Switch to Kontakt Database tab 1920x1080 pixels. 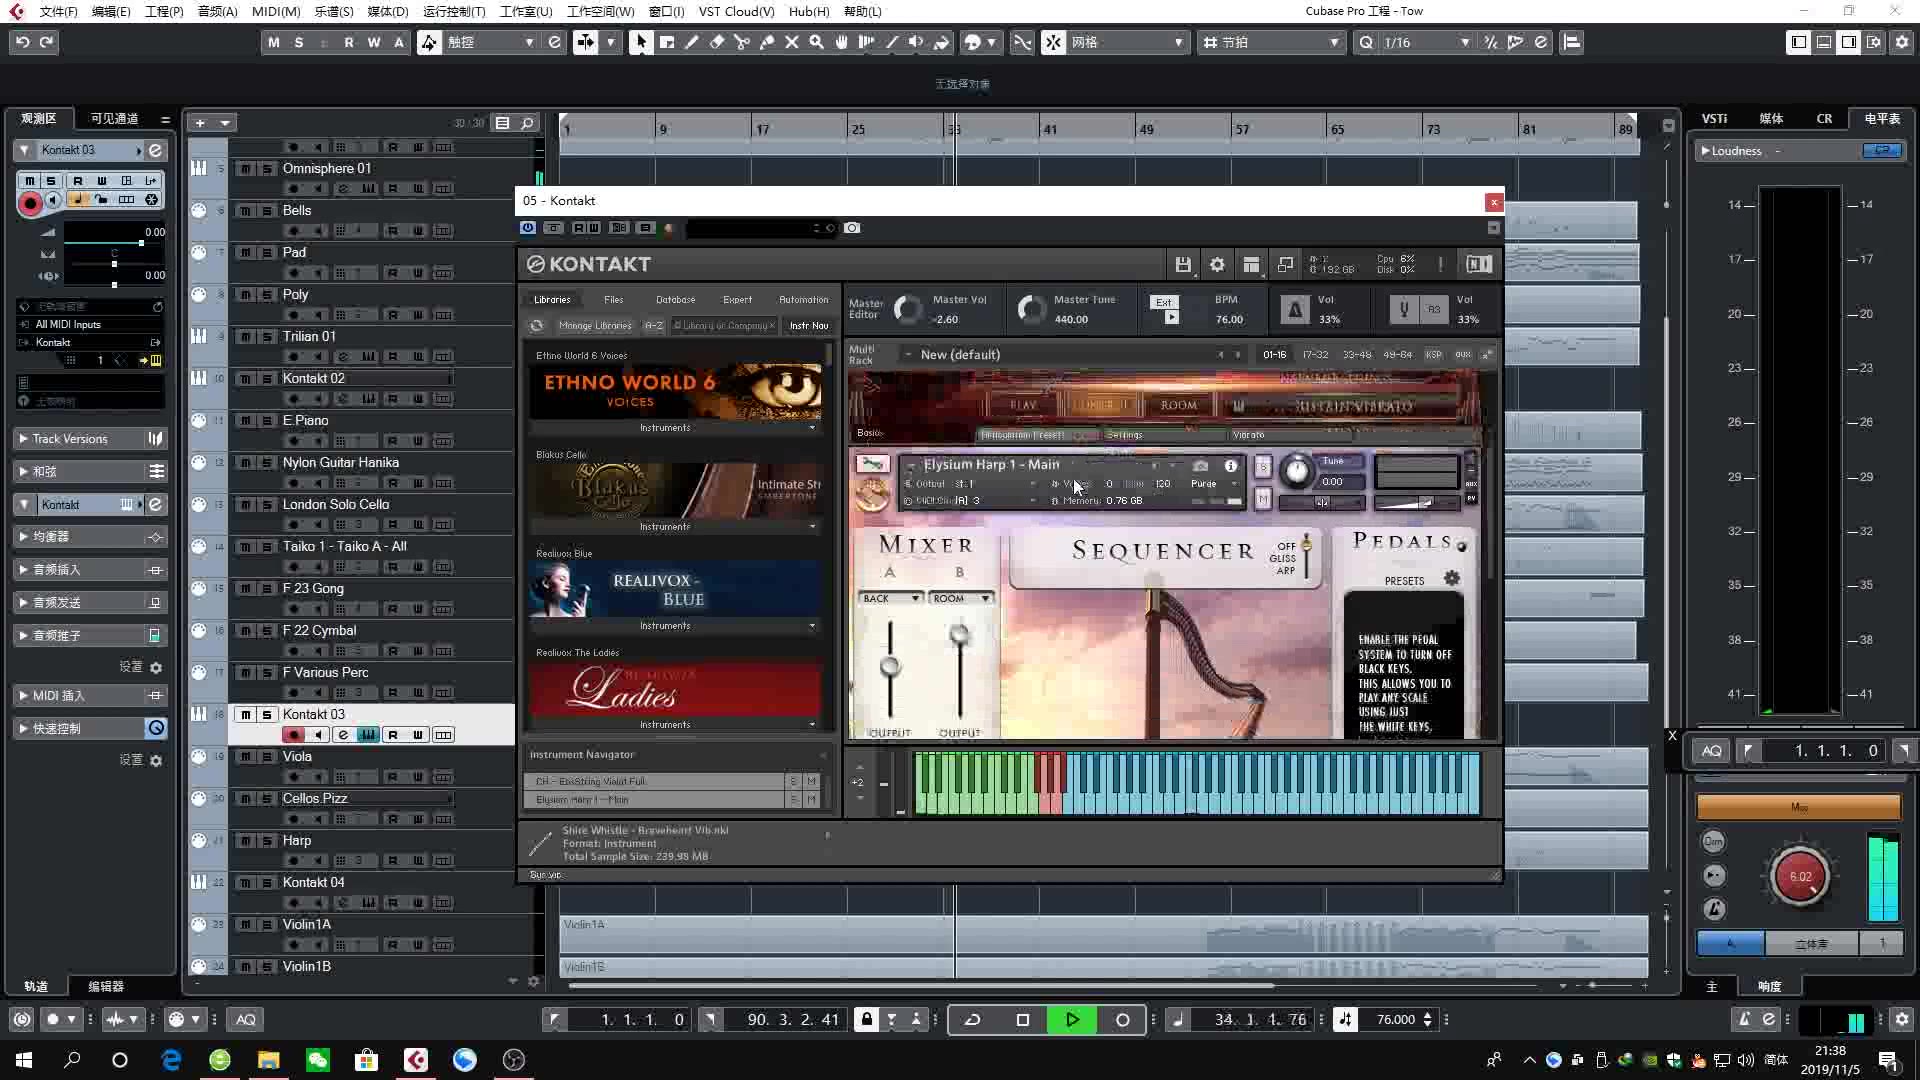[x=675, y=299]
